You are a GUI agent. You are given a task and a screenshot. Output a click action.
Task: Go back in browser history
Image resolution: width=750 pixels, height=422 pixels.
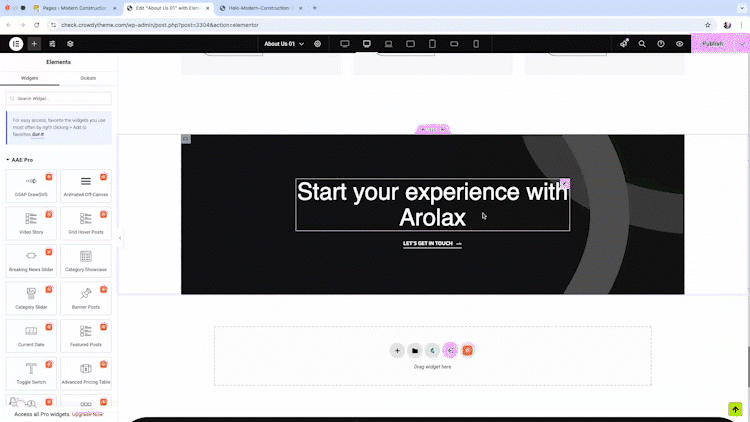coord(9,25)
